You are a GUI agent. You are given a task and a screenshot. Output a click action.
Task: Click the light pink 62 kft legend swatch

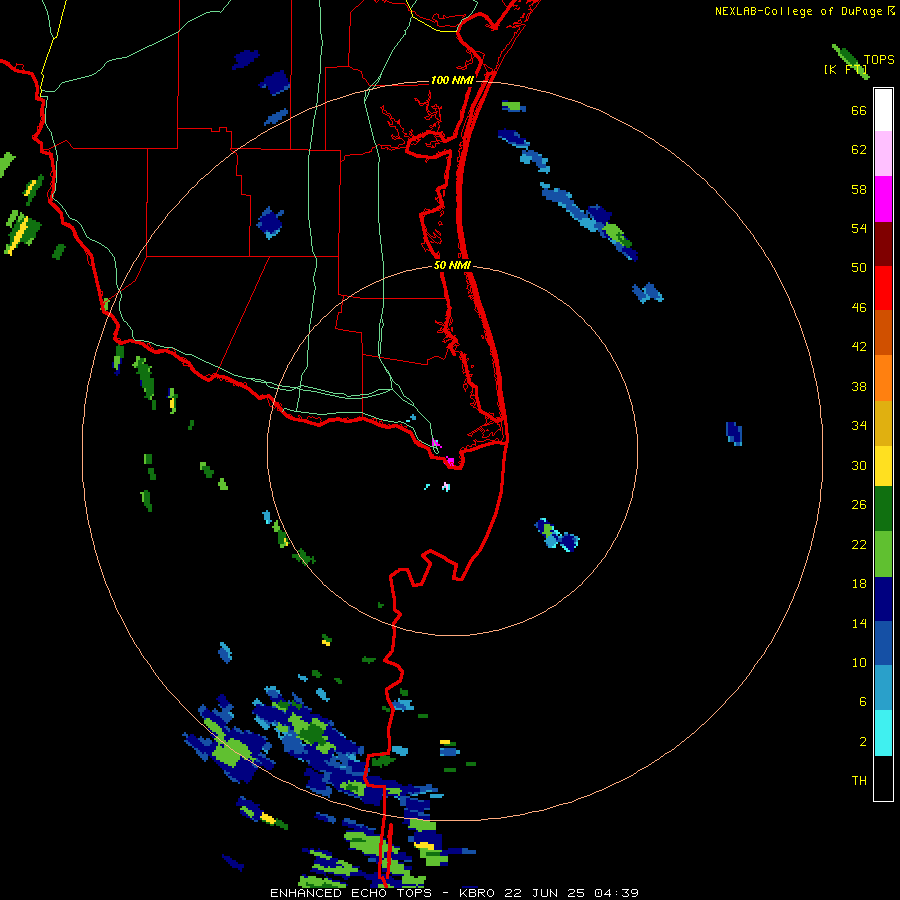[883, 153]
